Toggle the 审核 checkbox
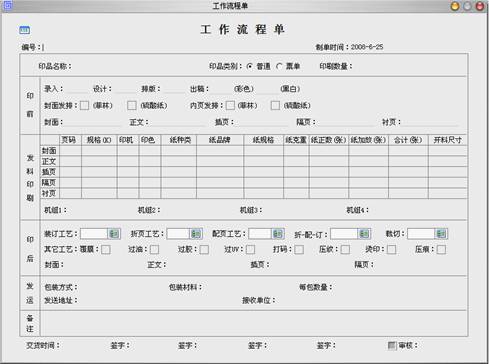 click(392, 345)
